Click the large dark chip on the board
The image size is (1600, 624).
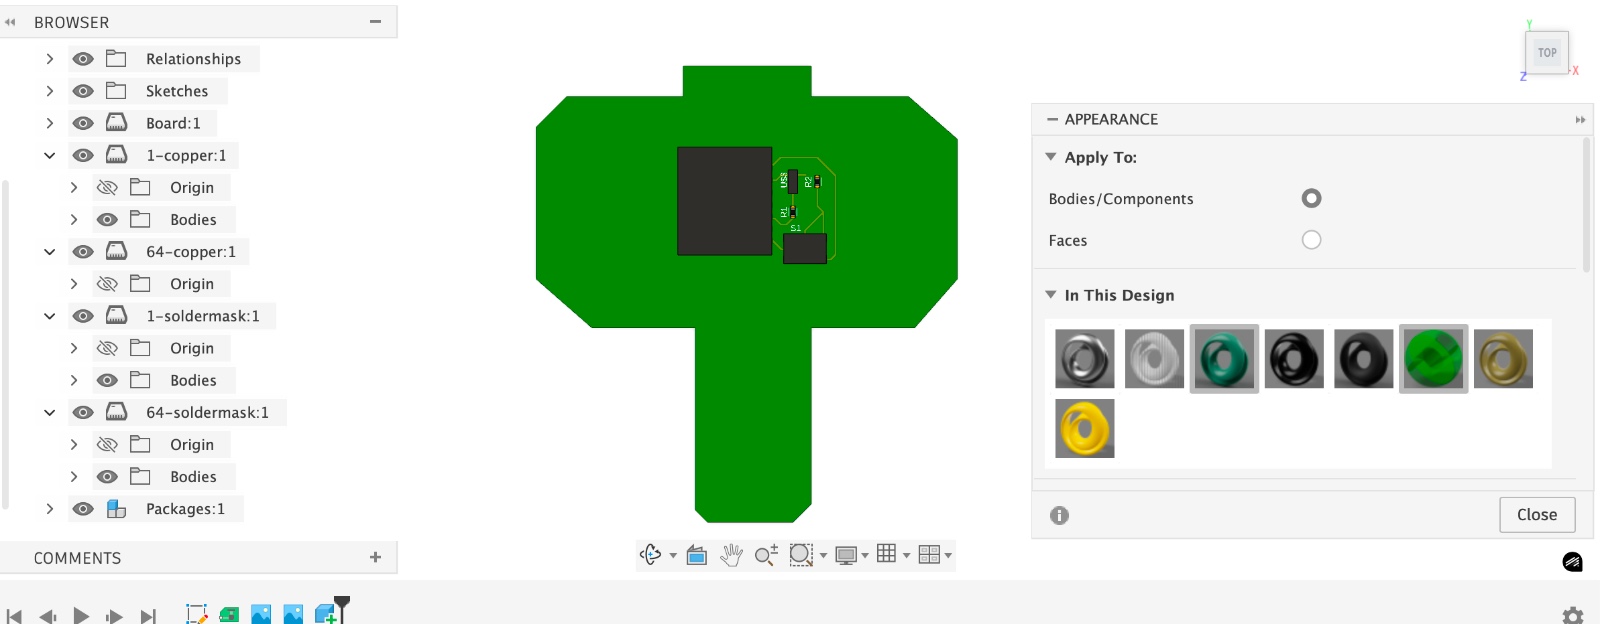pos(724,201)
